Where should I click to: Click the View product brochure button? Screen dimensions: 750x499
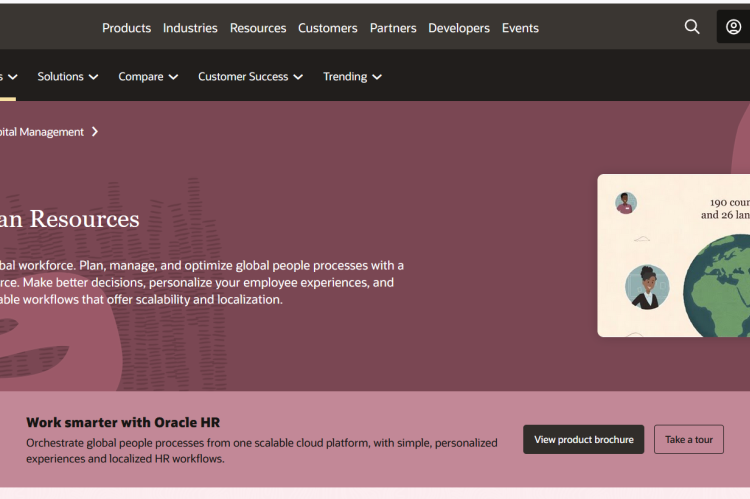pyautogui.click(x=584, y=439)
